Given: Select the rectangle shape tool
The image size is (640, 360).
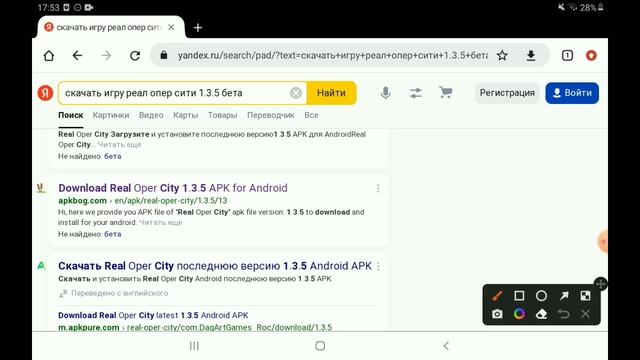Looking at the screenshot, I should [x=519, y=296].
